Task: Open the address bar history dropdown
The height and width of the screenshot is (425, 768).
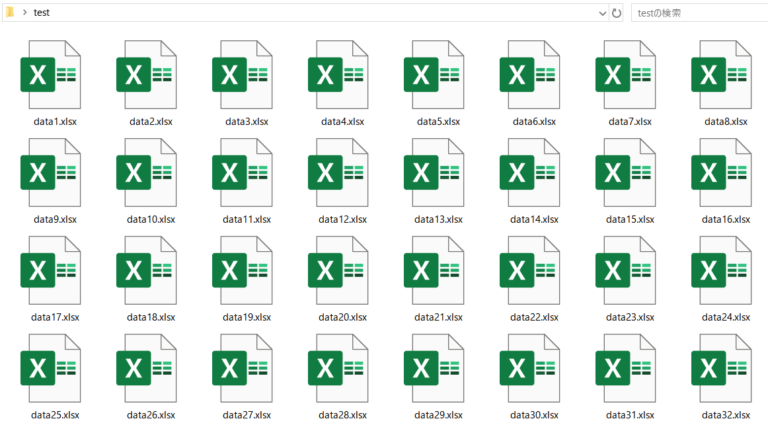Action: click(x=601, y=13)
